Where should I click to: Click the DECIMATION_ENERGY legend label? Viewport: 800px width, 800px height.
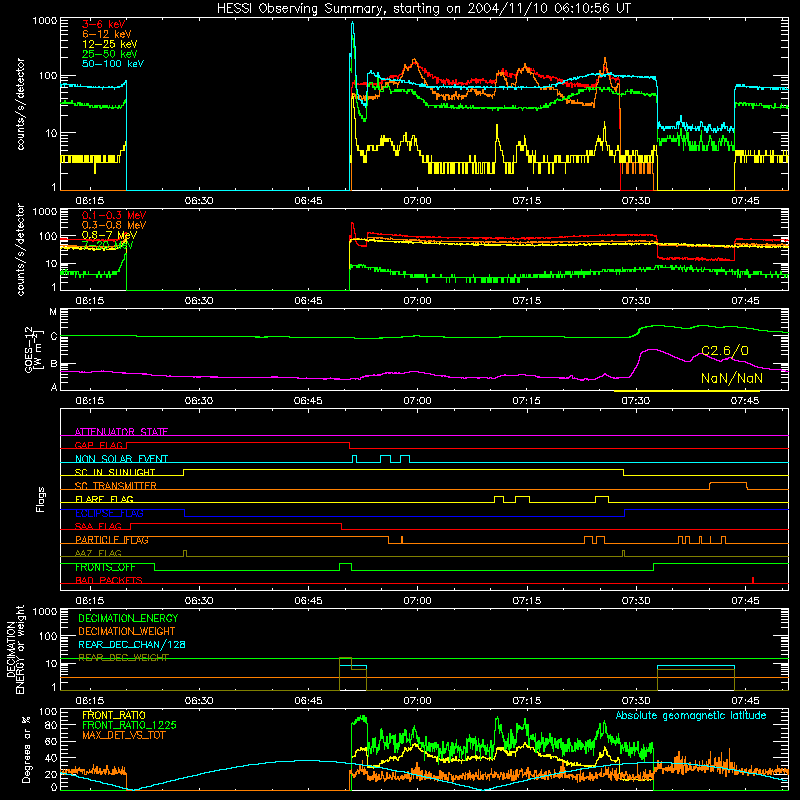128,618
